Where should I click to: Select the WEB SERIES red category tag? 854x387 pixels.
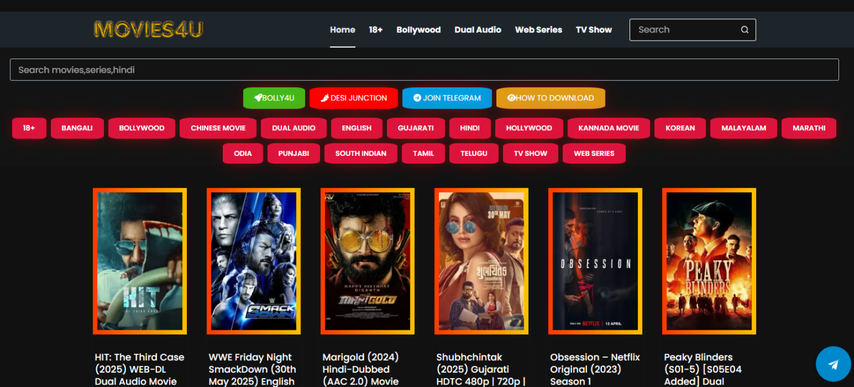tap(594, 153)
